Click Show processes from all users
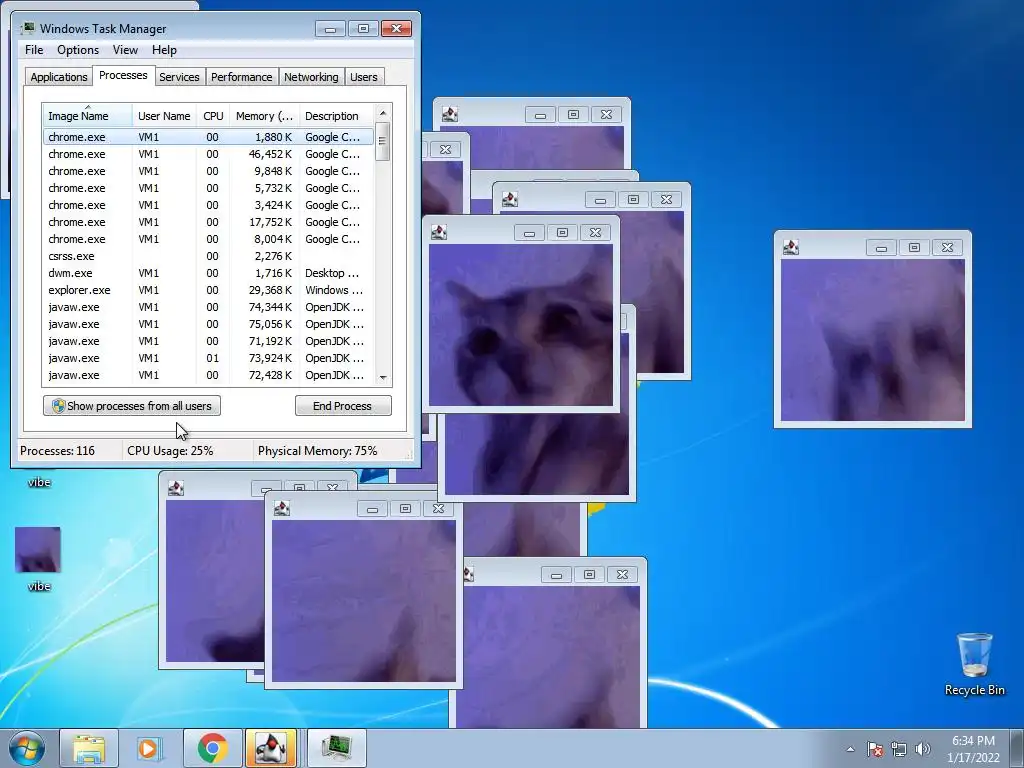Viewport: 1024px width, 768px height. (132, 406)
